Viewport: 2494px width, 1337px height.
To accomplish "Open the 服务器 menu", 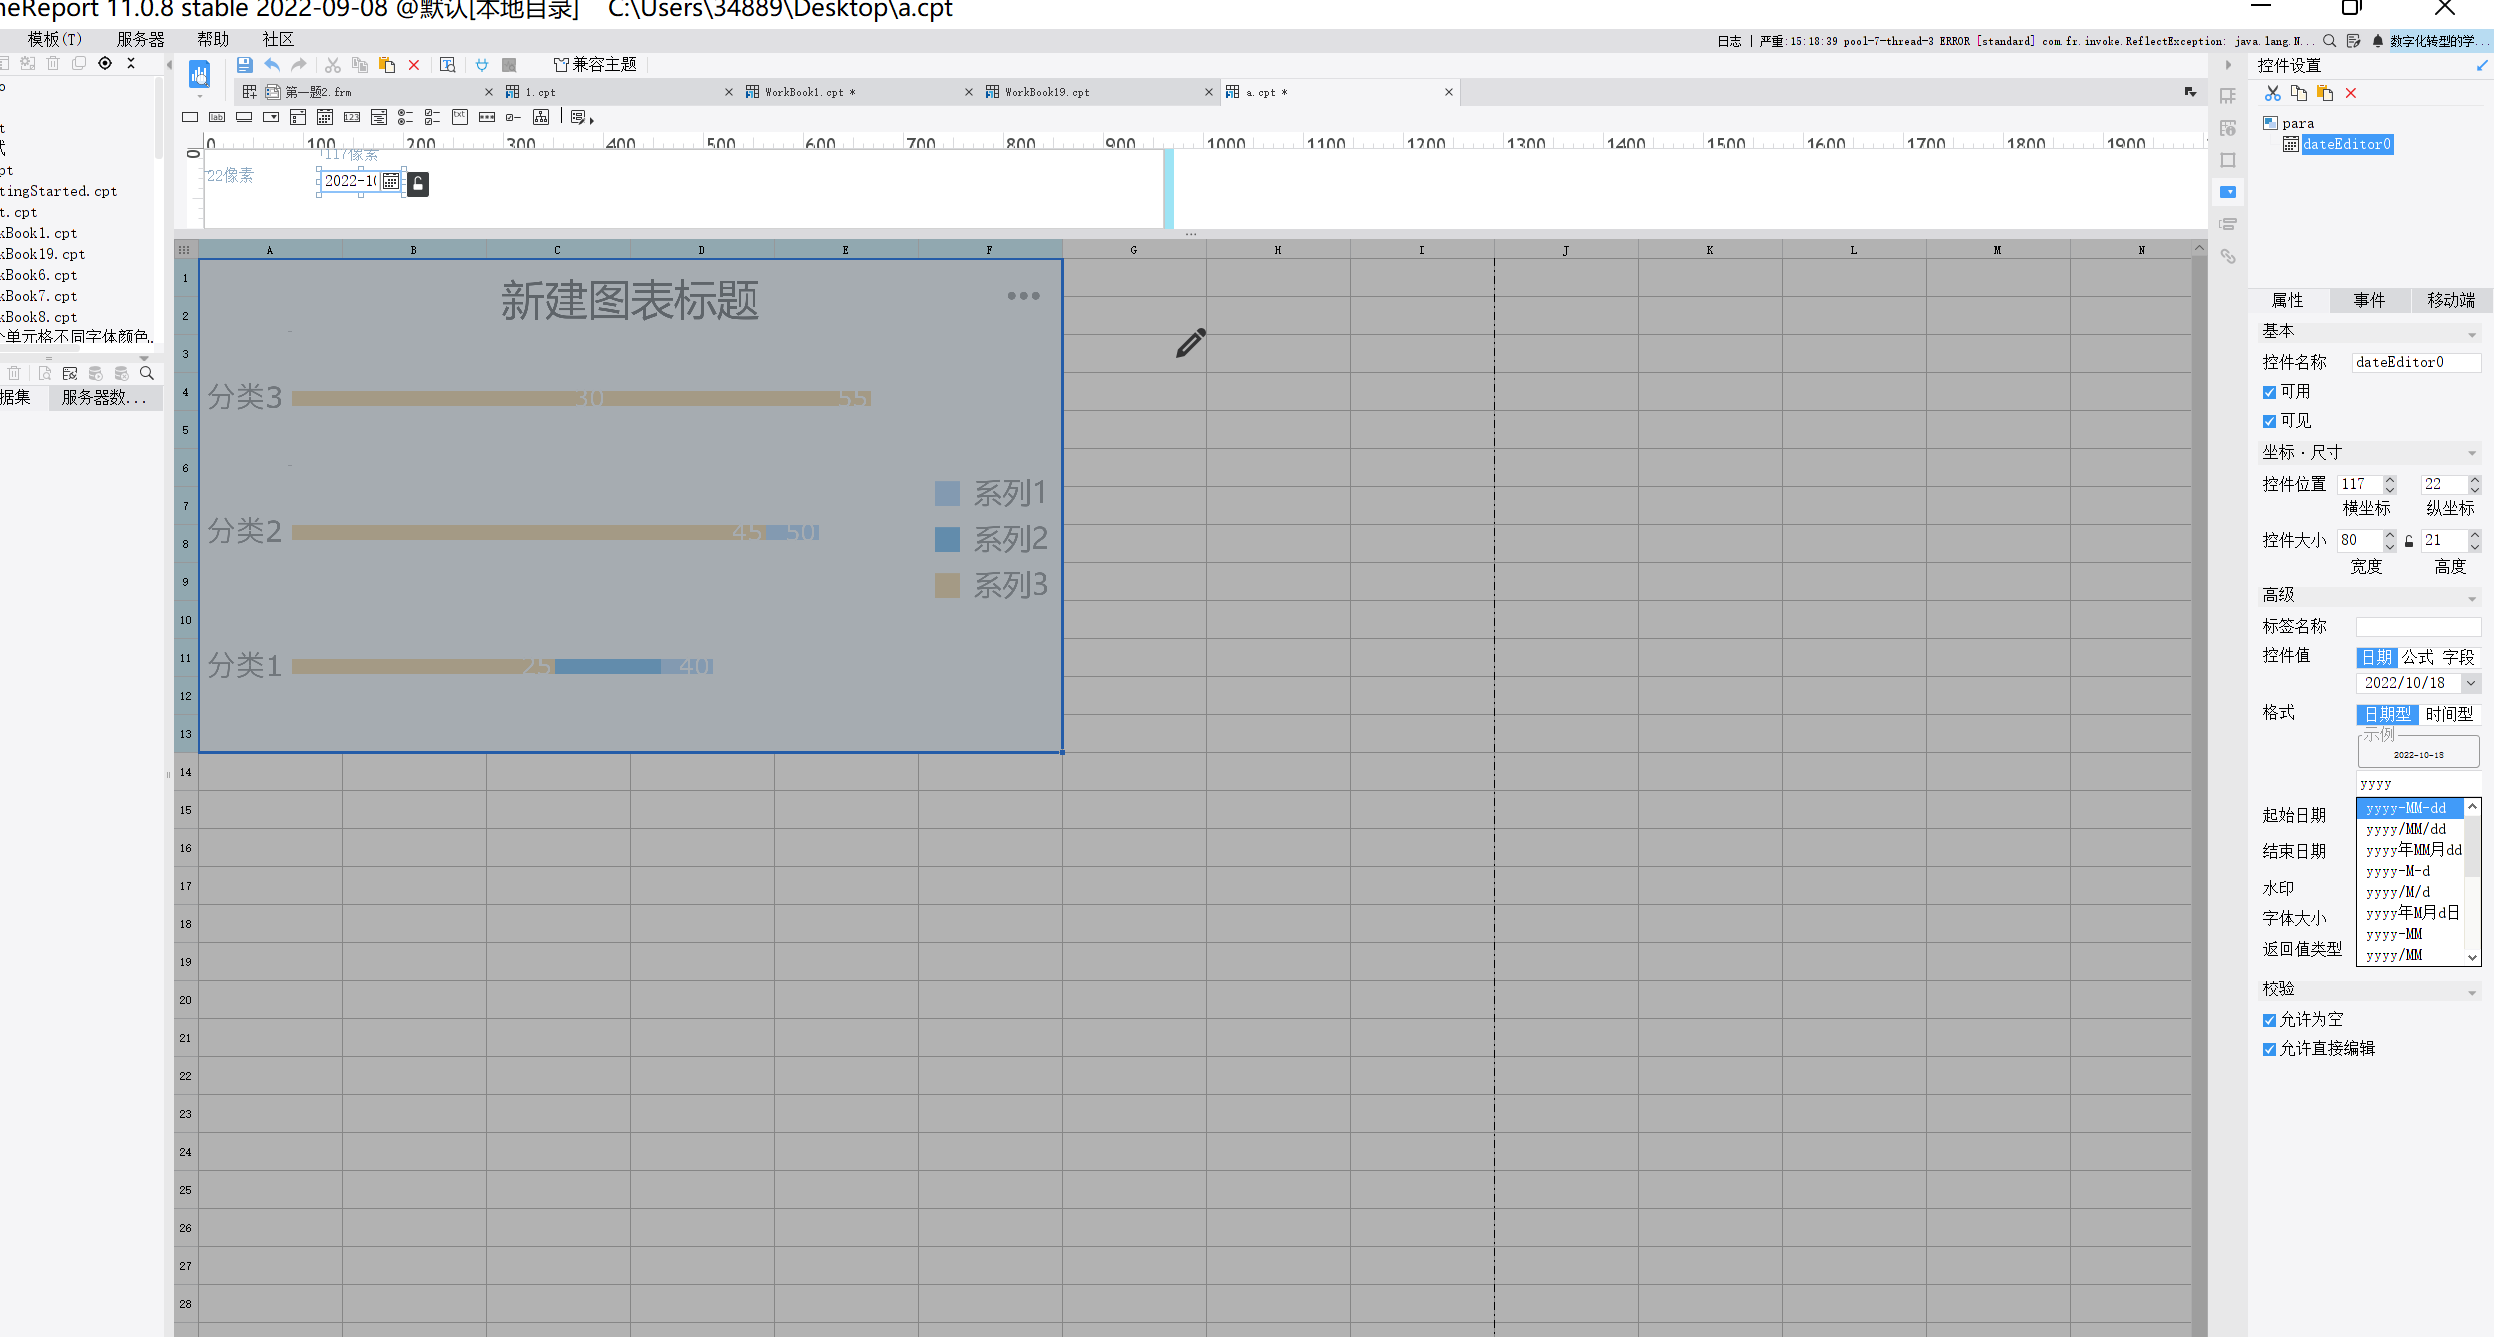I will pos(141,39).
